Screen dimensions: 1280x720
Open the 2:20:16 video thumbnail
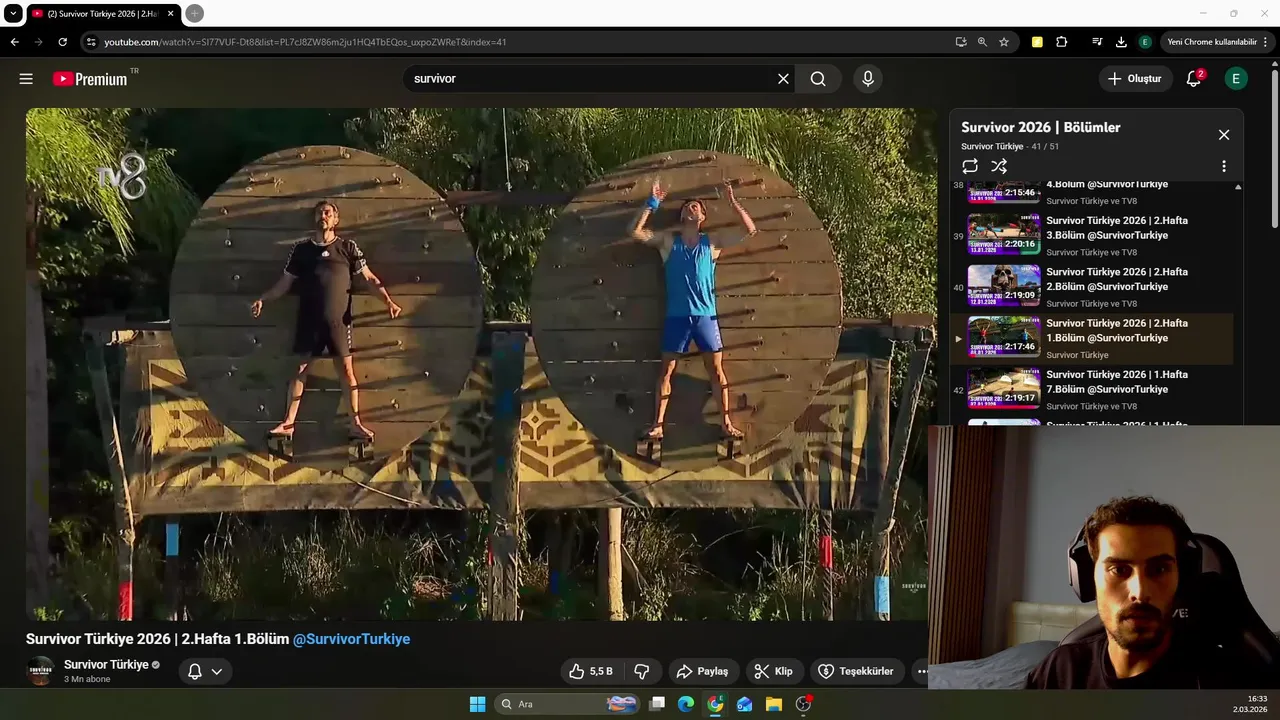click(x=1004, y=234)
